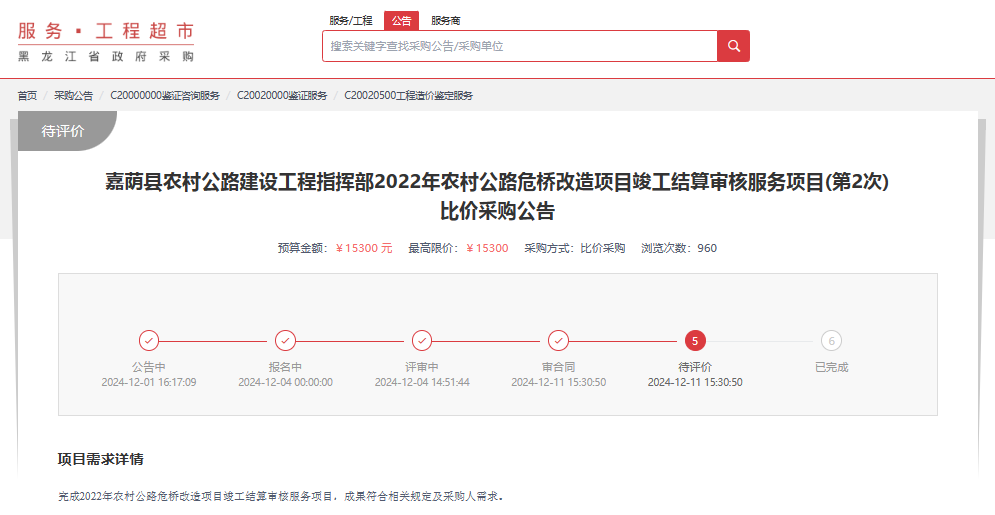The height and width of the screenshot is (515, 995).
Task: Click the 项目需求详情 section heading
Action: point(100,460)
